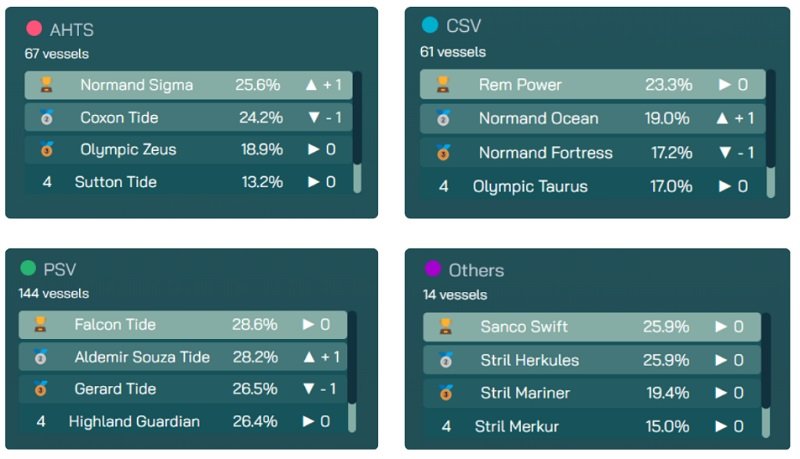Click the gold trophy icon beside Normand Sigma
Screen dimensions: 800x459
coord(47,85)
